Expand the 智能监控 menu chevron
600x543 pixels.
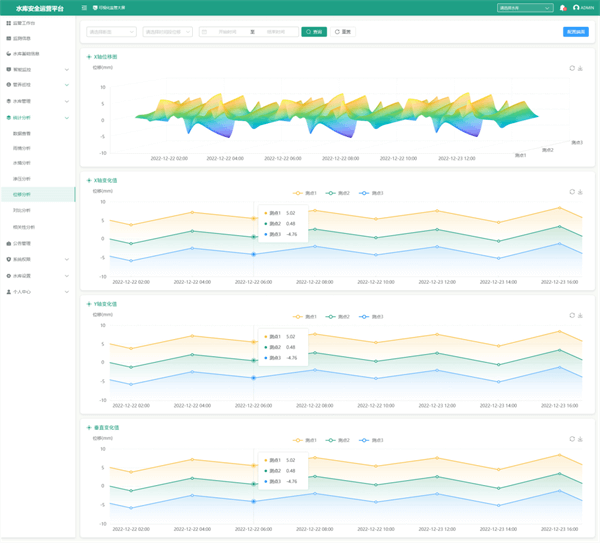[67, 70]
